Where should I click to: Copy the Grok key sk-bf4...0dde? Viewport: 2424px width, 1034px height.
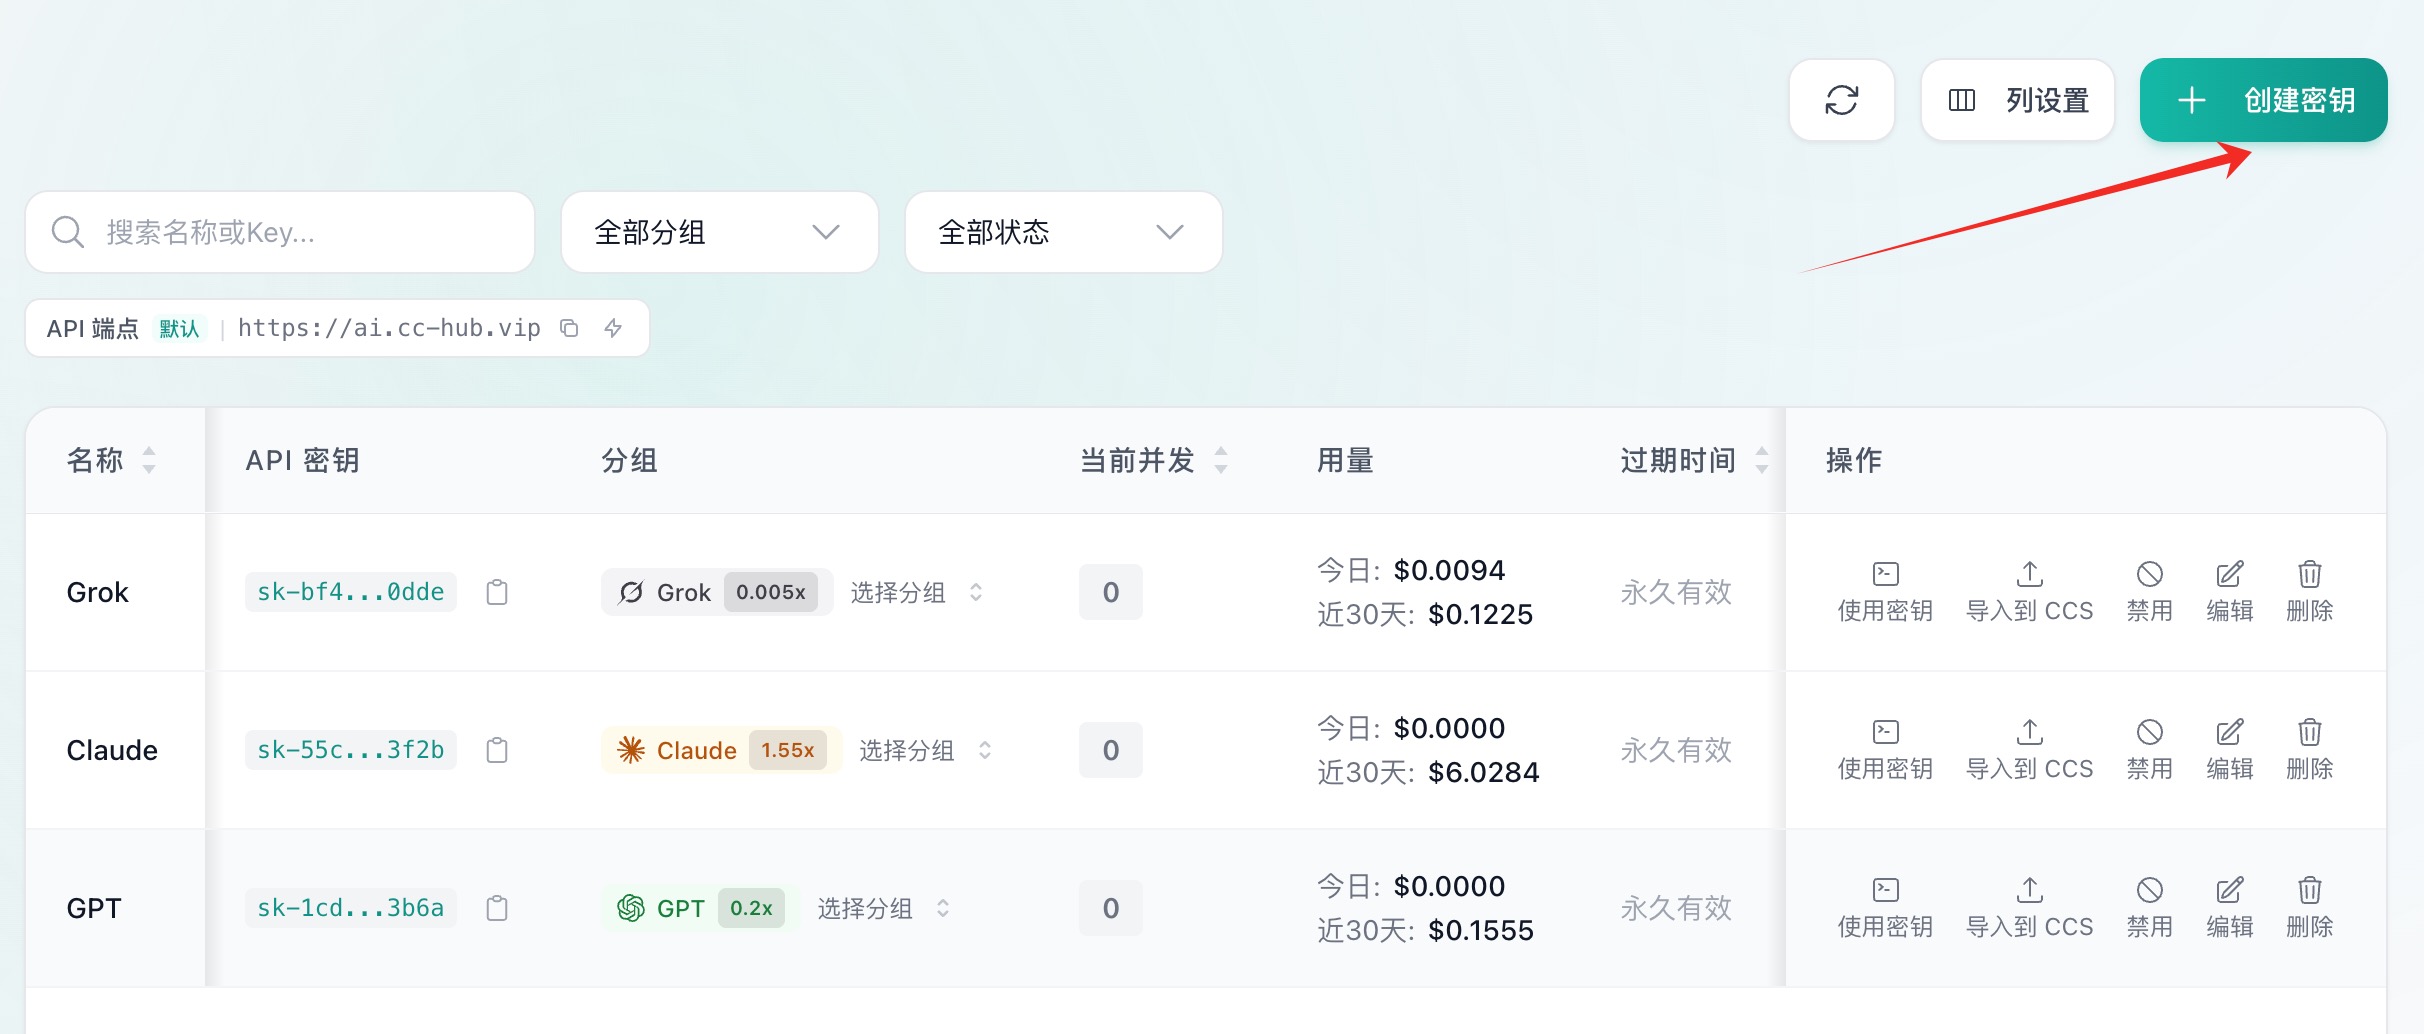[497, 592]
